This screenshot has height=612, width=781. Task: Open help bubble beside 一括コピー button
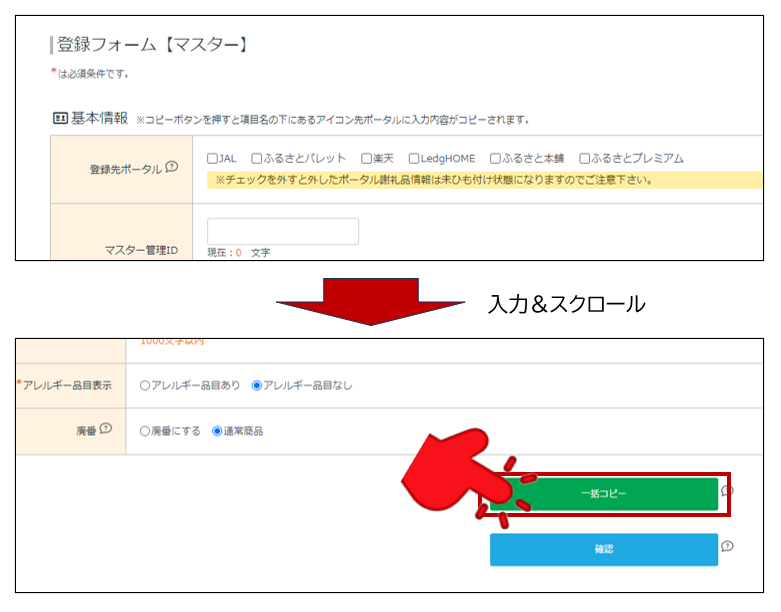coord(727,491)
